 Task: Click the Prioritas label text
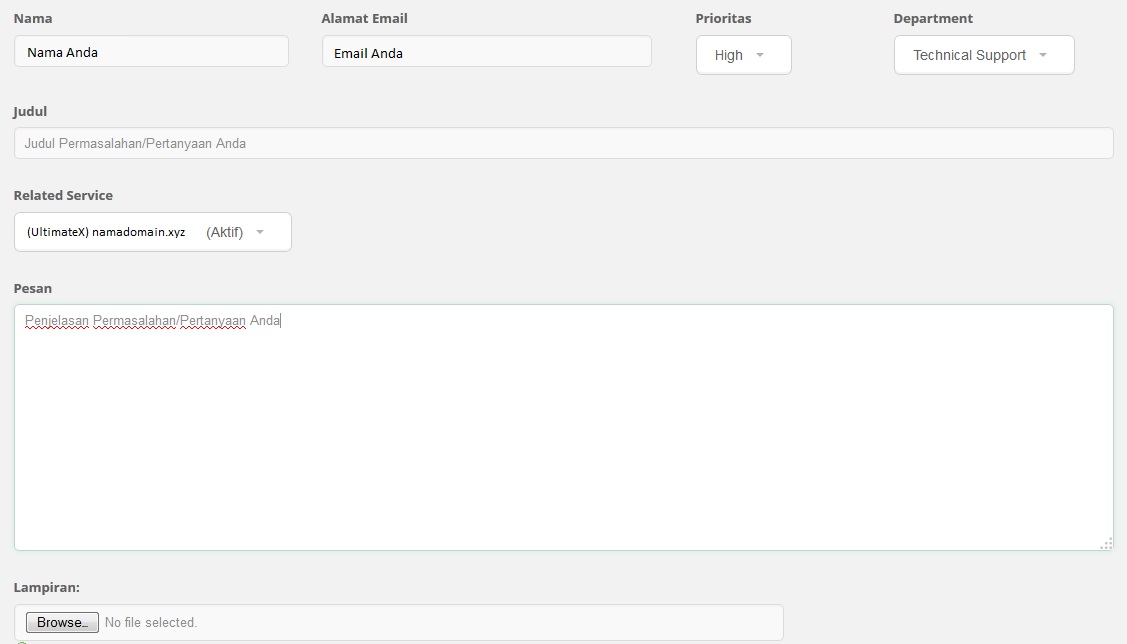pos(723,18)
